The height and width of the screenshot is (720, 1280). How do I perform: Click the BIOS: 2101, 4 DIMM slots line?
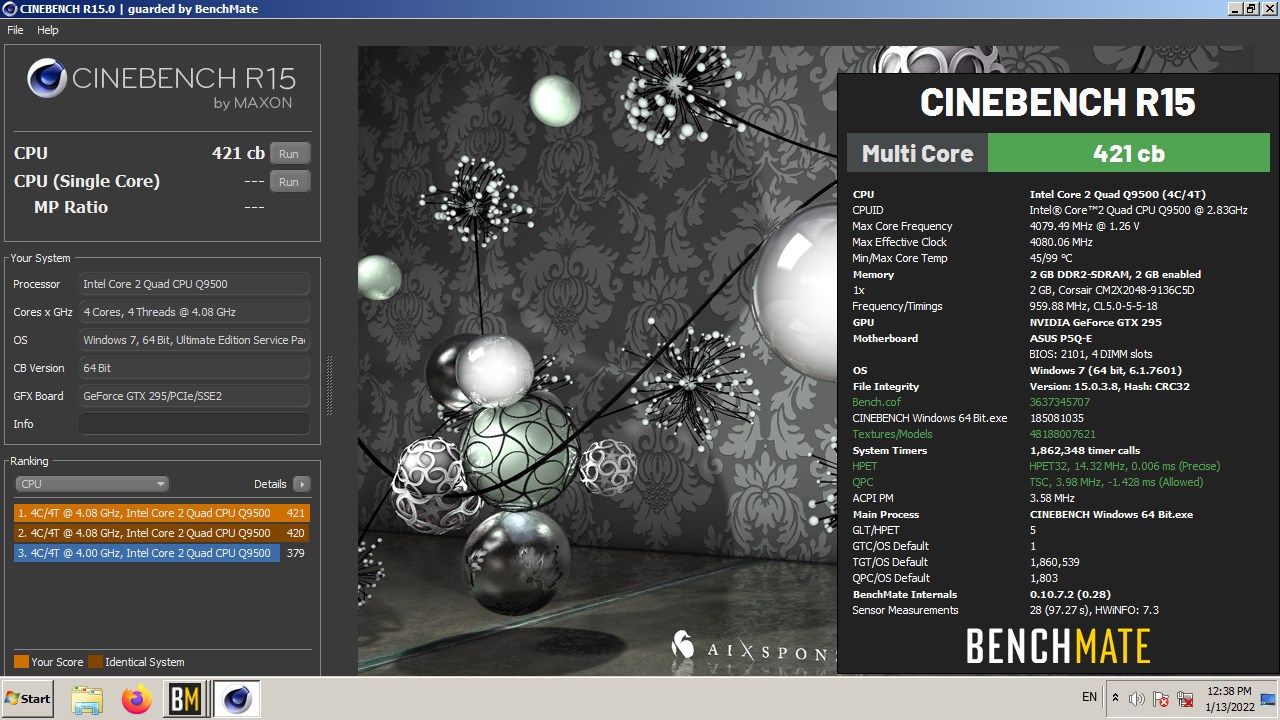(x=1091, y=354)
